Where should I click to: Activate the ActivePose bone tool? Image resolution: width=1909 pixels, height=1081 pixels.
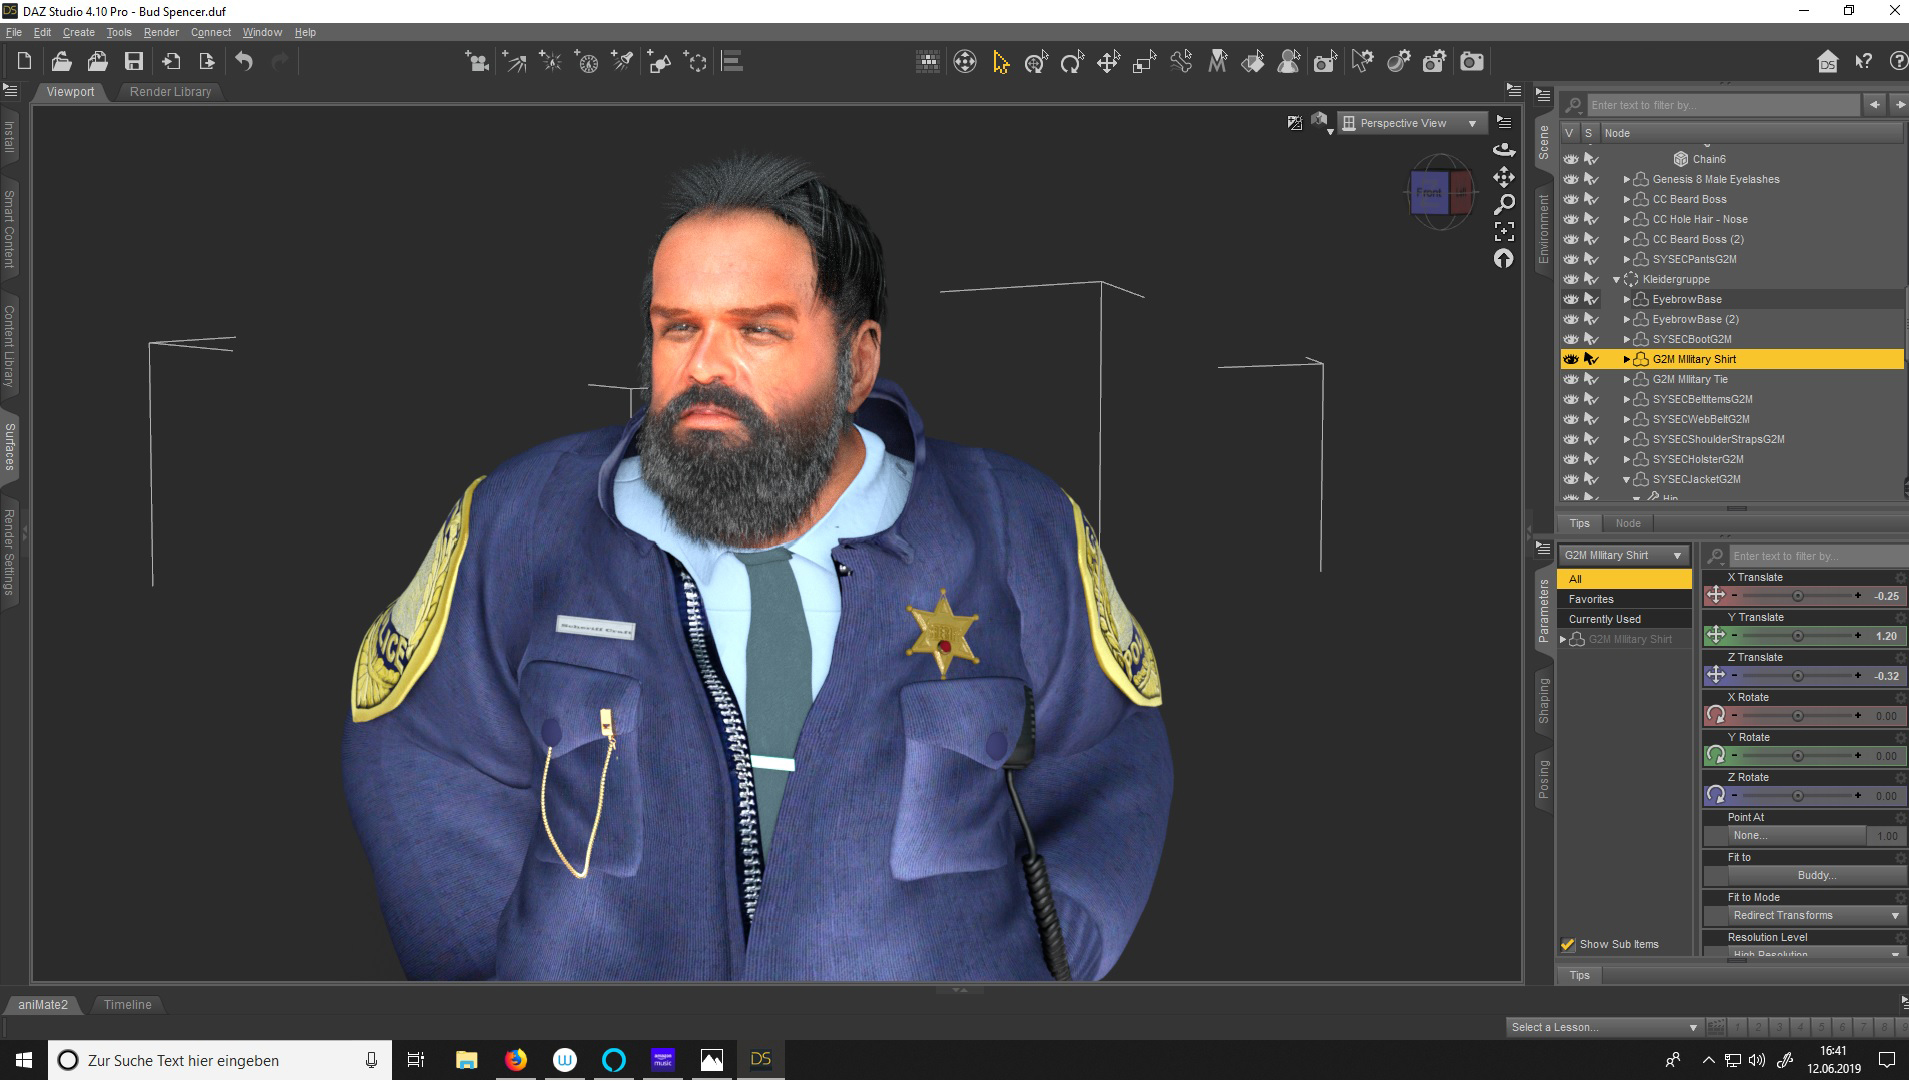pos(1181,62)
